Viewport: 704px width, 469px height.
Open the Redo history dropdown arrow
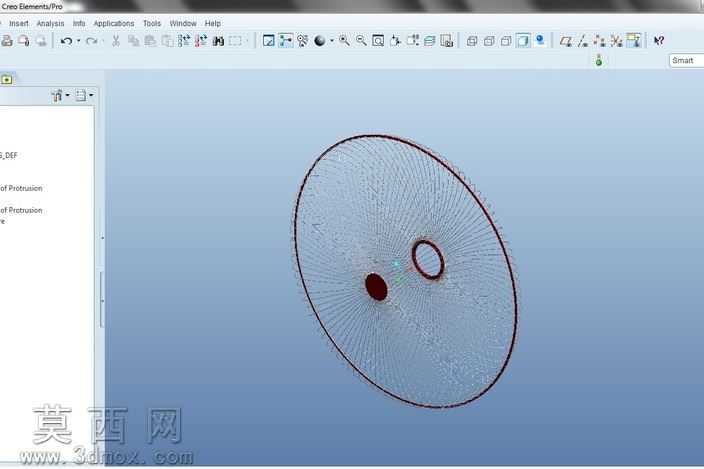pos(103,41)
